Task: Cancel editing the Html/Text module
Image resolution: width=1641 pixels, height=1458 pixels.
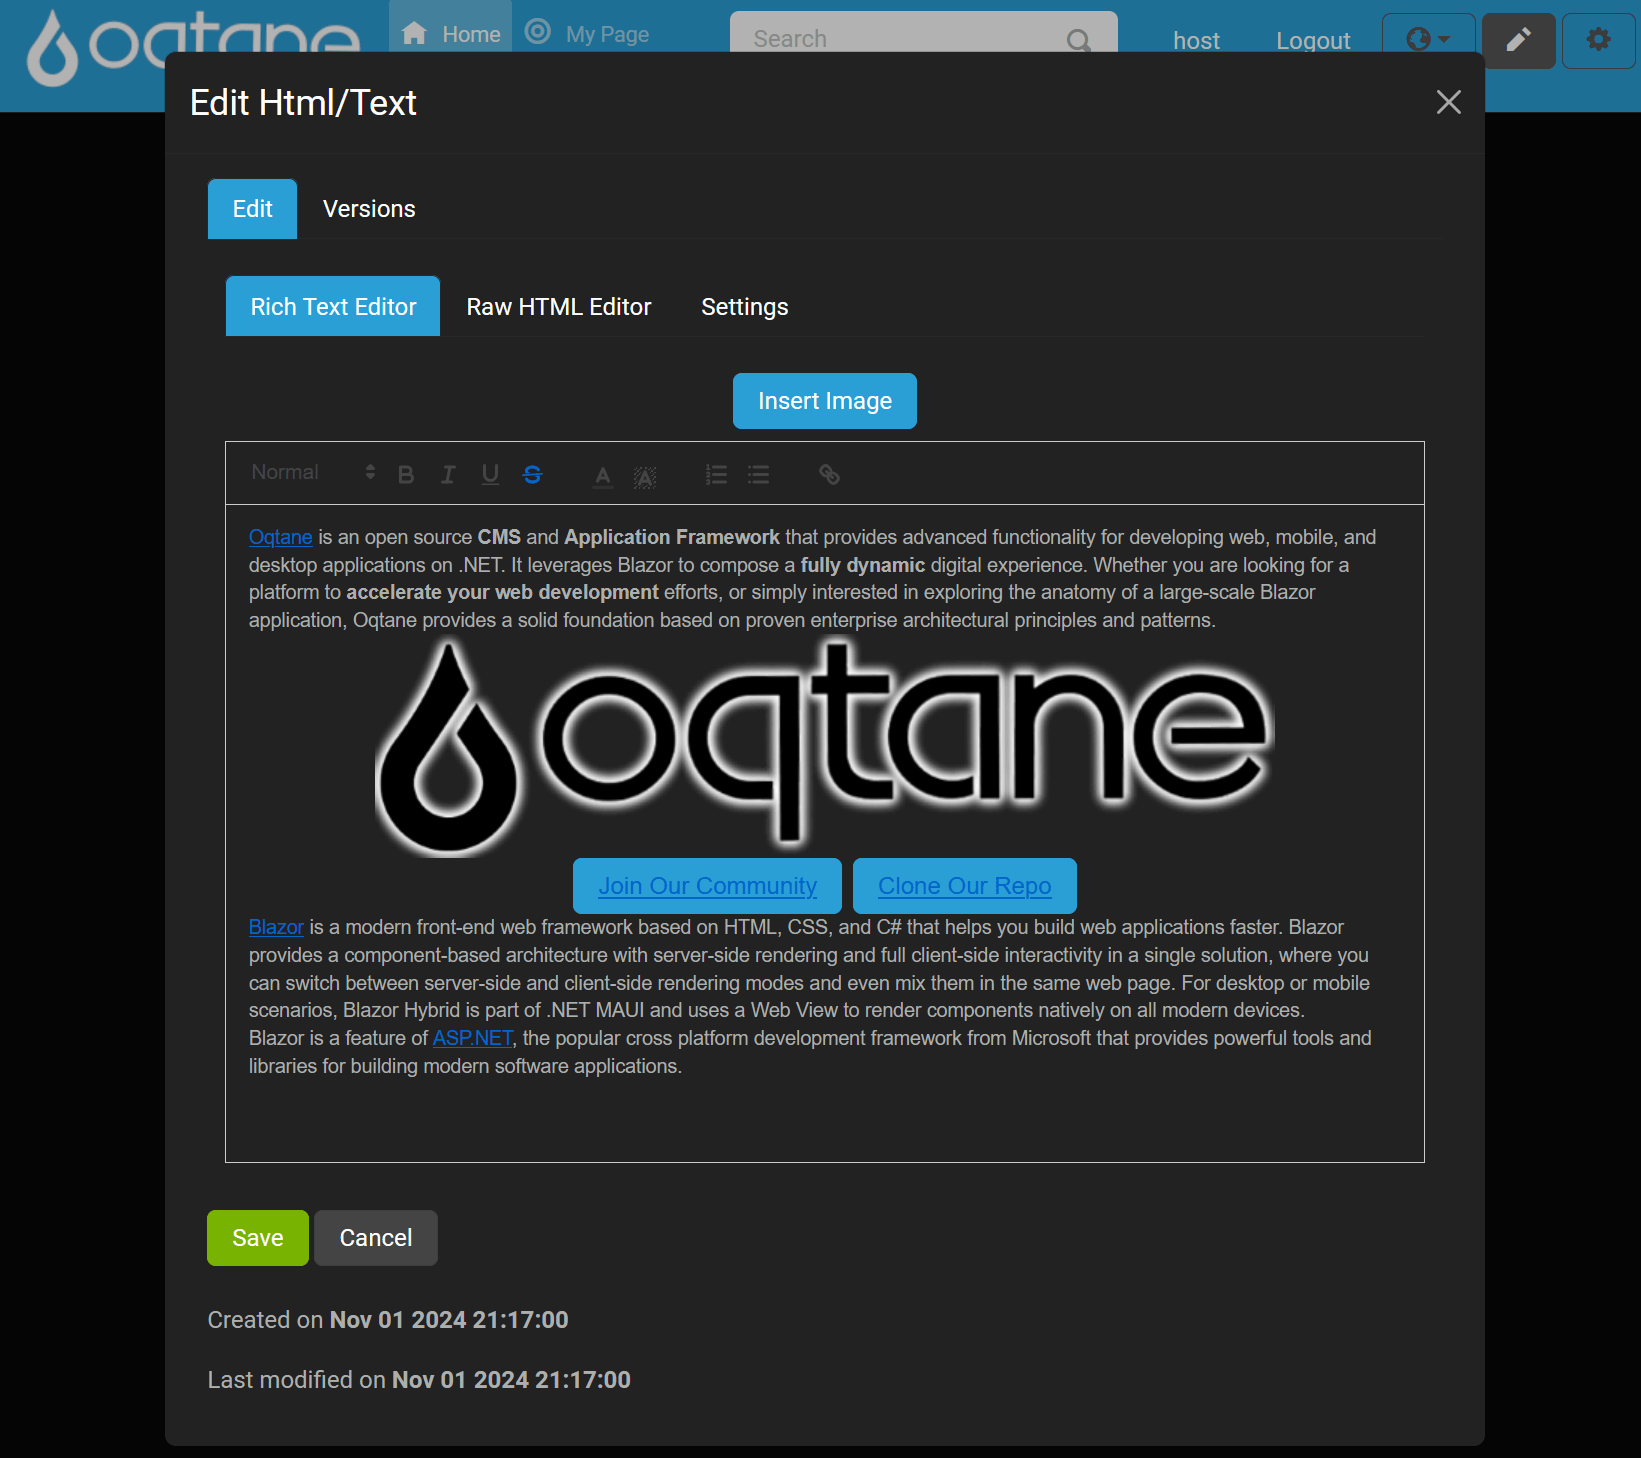Action: coord(376,1238)
